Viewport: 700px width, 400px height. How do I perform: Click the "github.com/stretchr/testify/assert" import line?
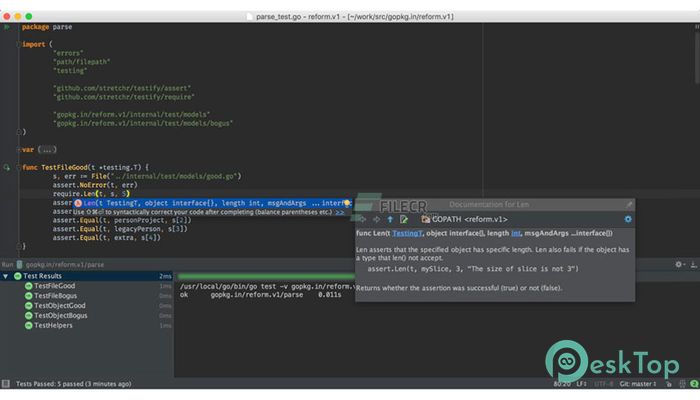pos(122,88)
